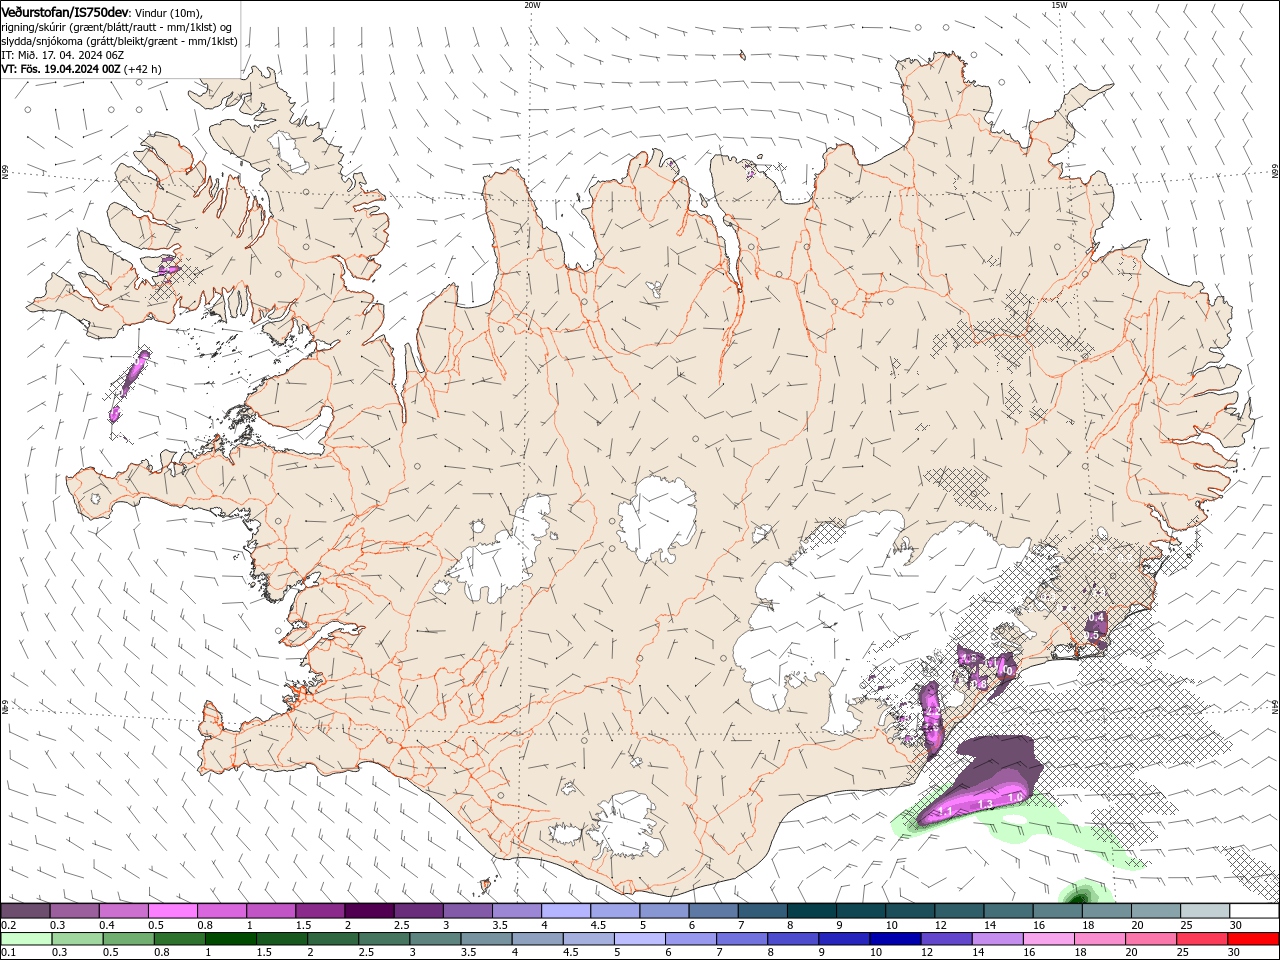Click the "1.1" precipitation value offshore

pyautogui.click(x=944, y=811)
